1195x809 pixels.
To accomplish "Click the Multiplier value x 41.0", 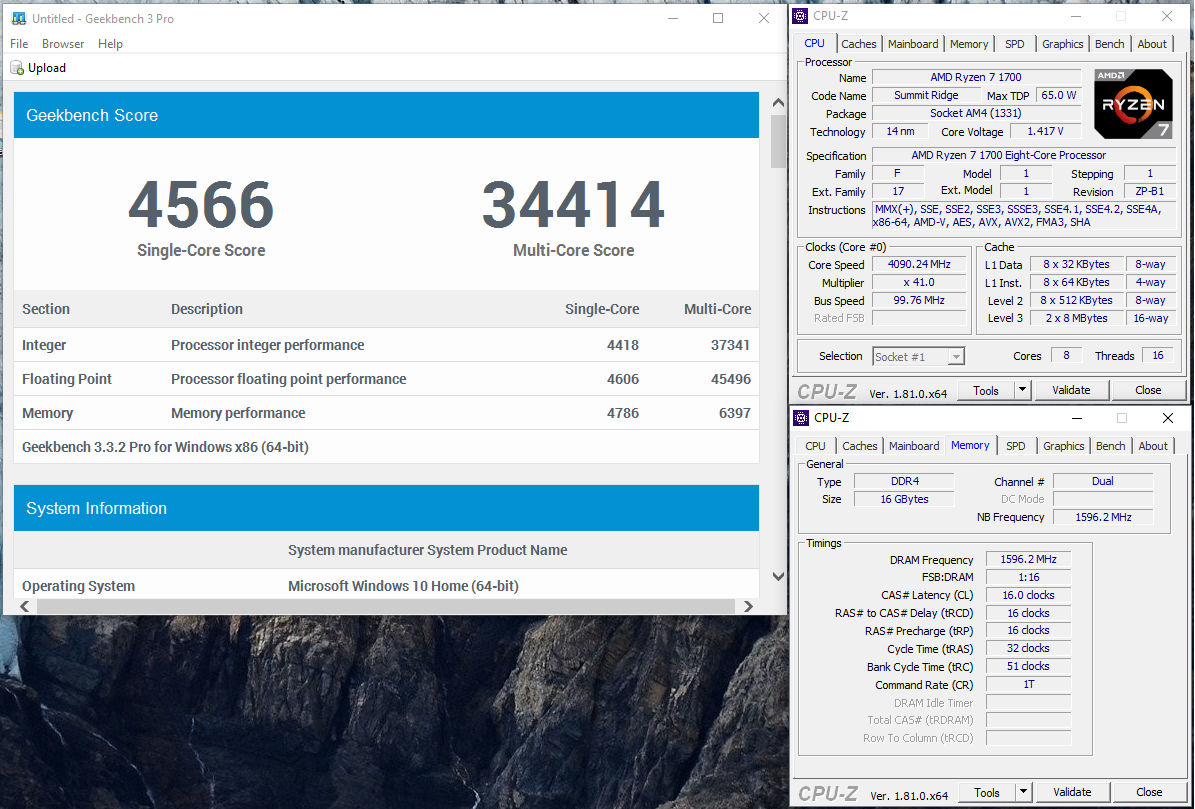I will pos(918,283).
